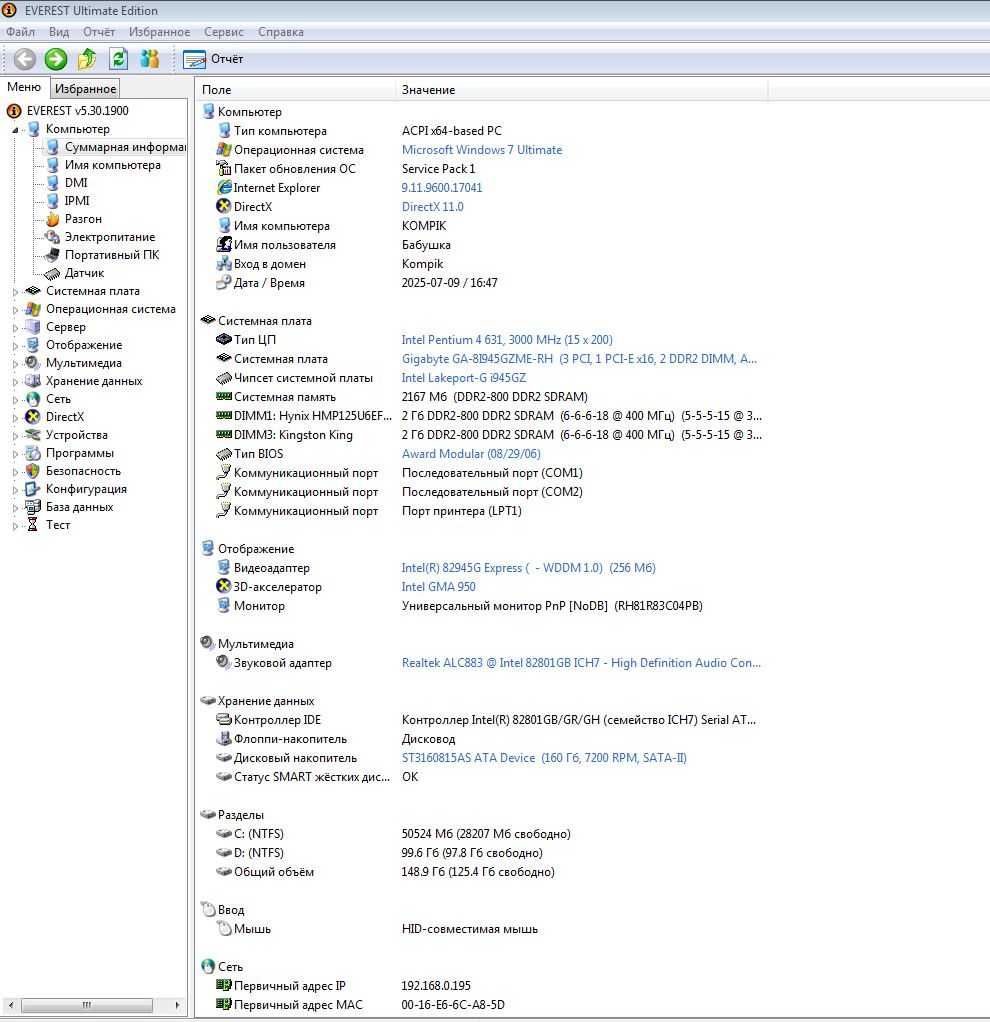Open the Realtek ALC883 audio adapter link
990x1022 pixels.
coord(581,663)
